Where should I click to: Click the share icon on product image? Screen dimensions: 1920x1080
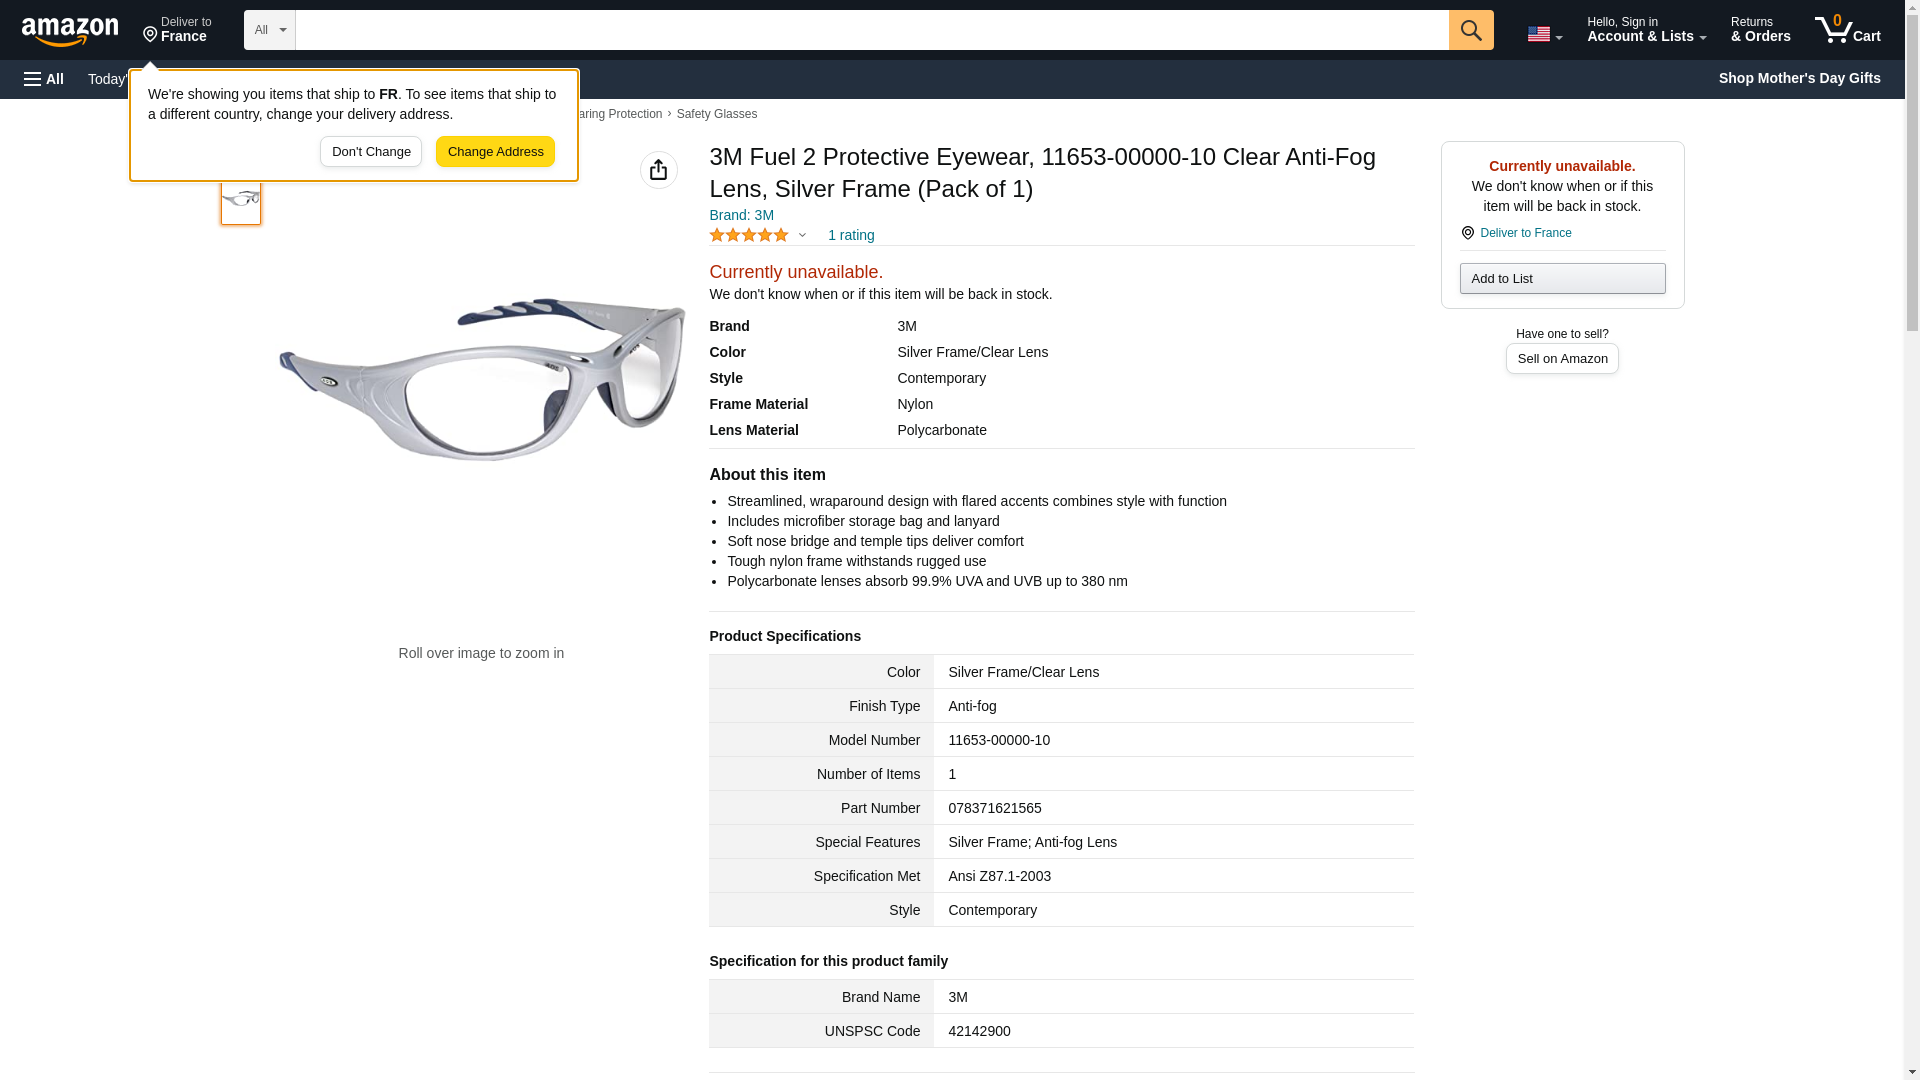[x=658, y=170]
